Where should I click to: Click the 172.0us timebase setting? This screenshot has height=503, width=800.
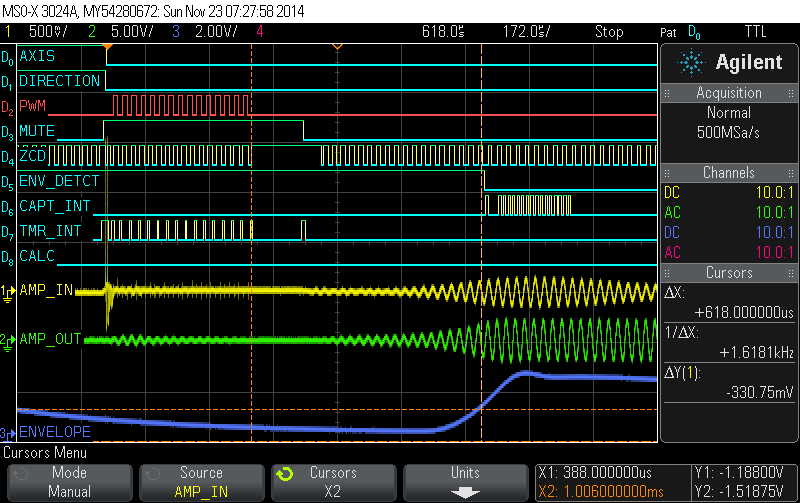526,32
